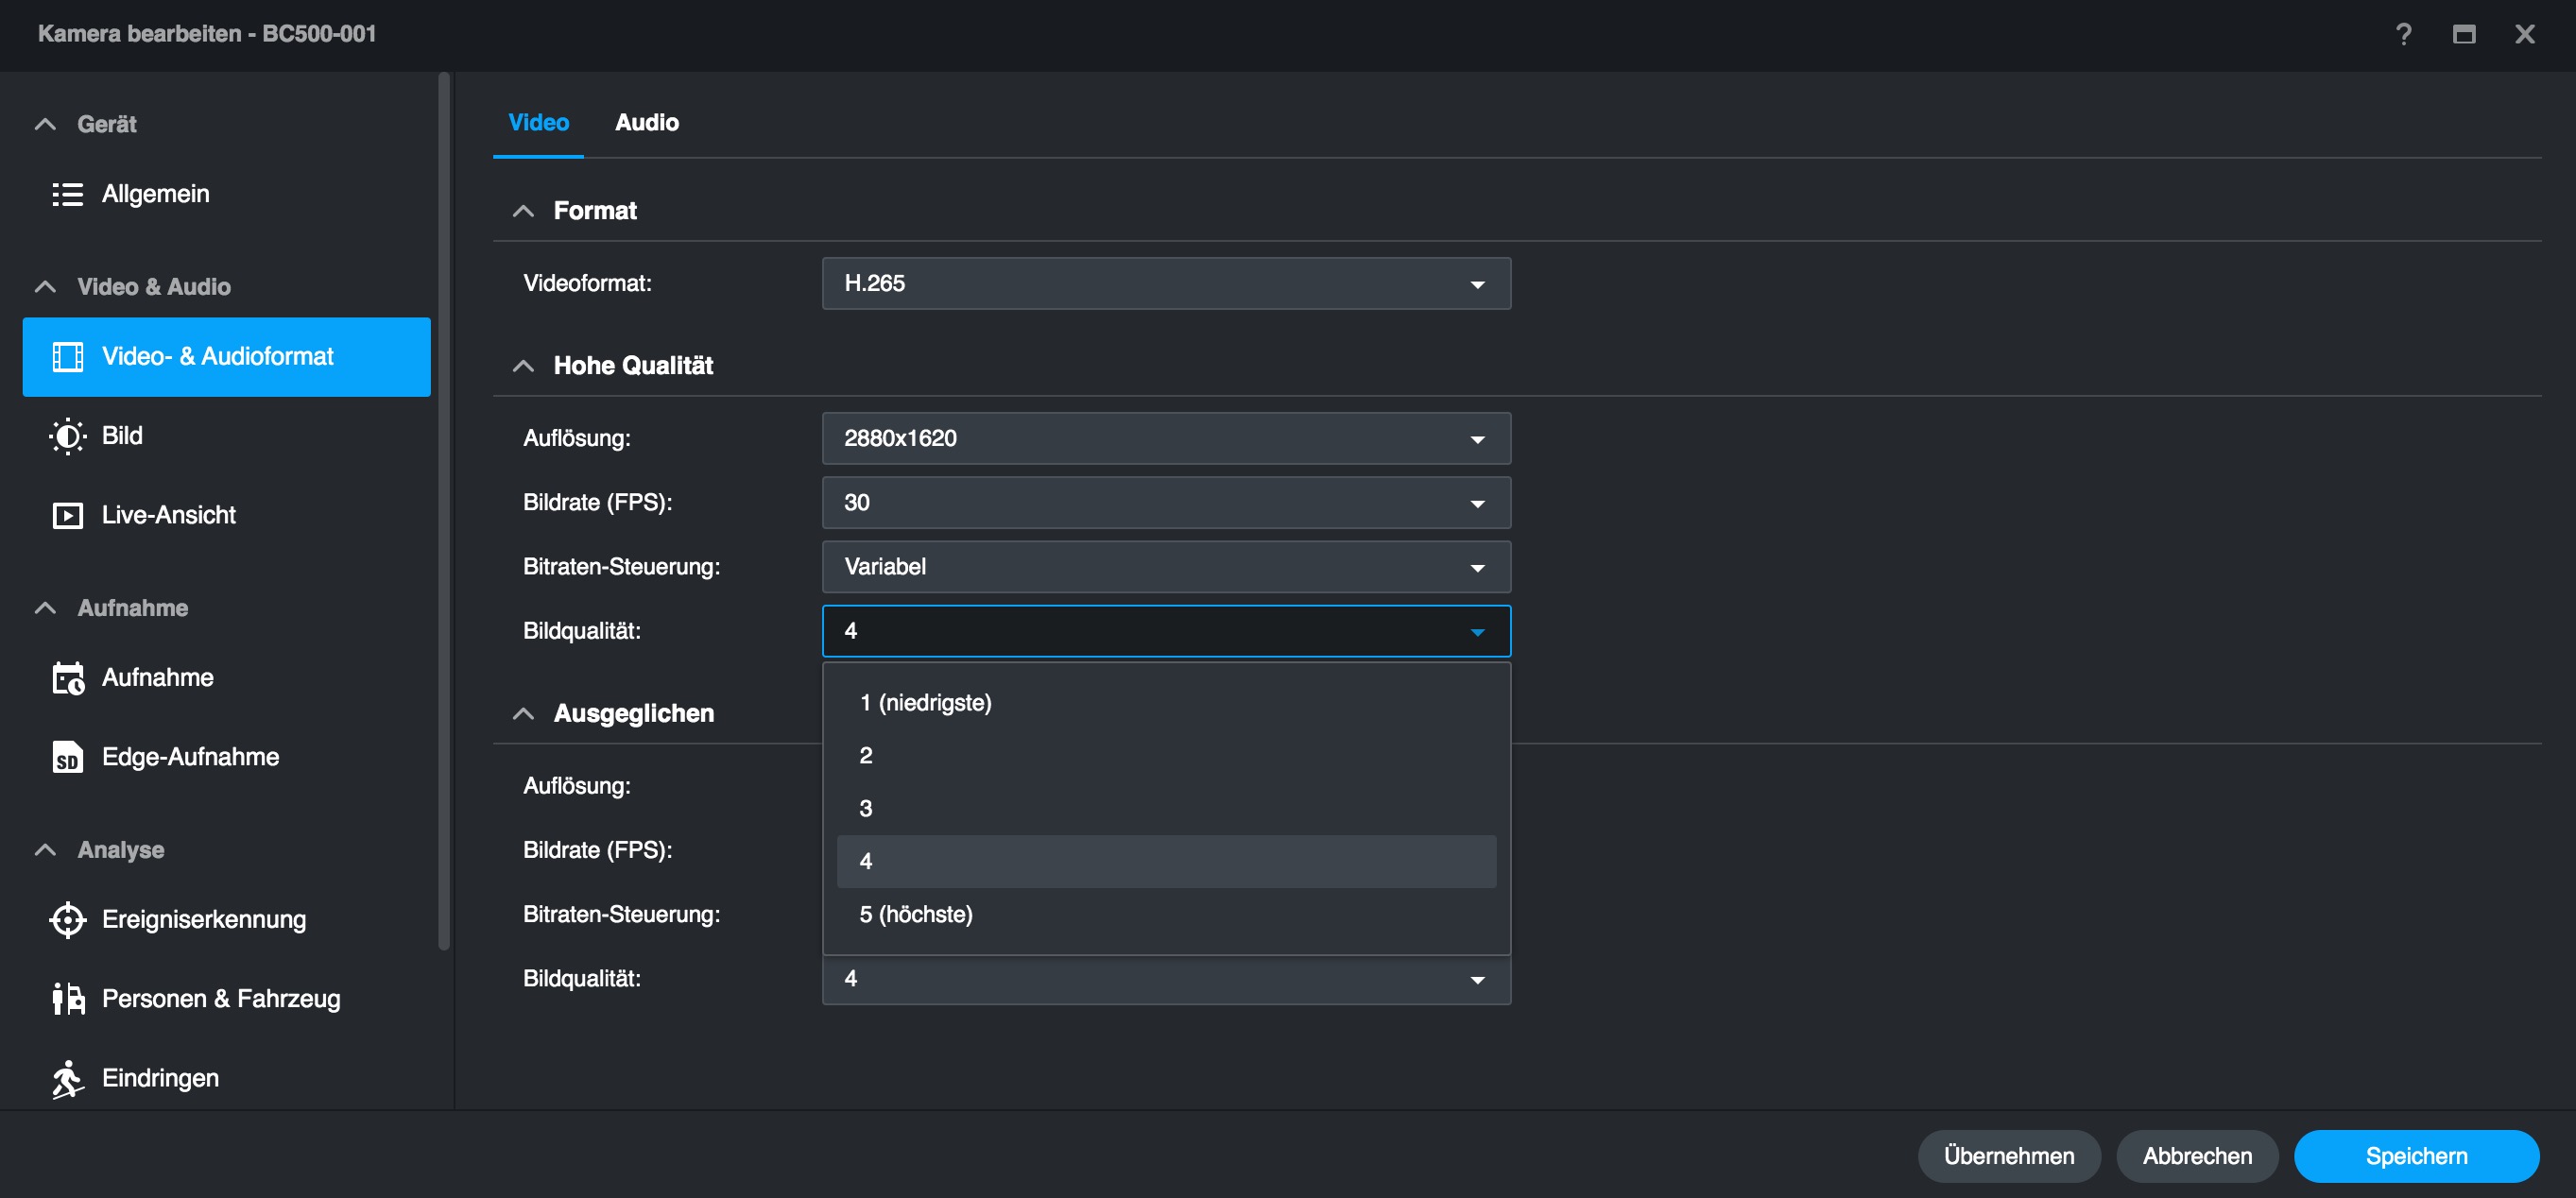This screenshot has width=2576, height=1198.
Task: Click the sidebar vertical scrollbar
Action: pyautogui.click(x=444, y=510)
